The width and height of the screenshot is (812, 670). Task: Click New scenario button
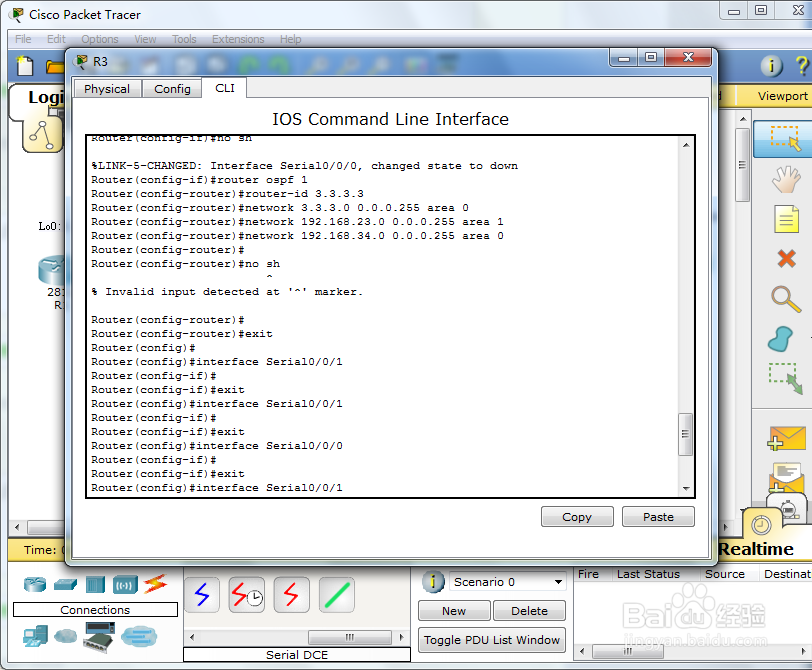tap(454, 611)
